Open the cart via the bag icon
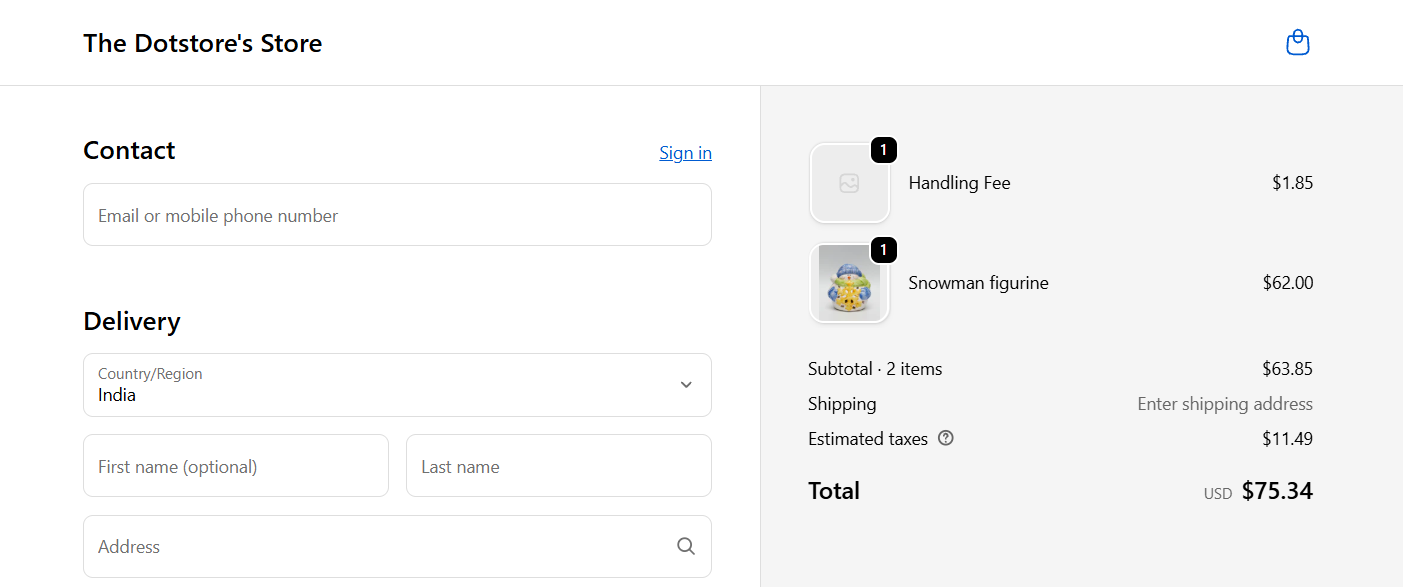Viewport: 1403px width, 587px height. [1297, 42]
